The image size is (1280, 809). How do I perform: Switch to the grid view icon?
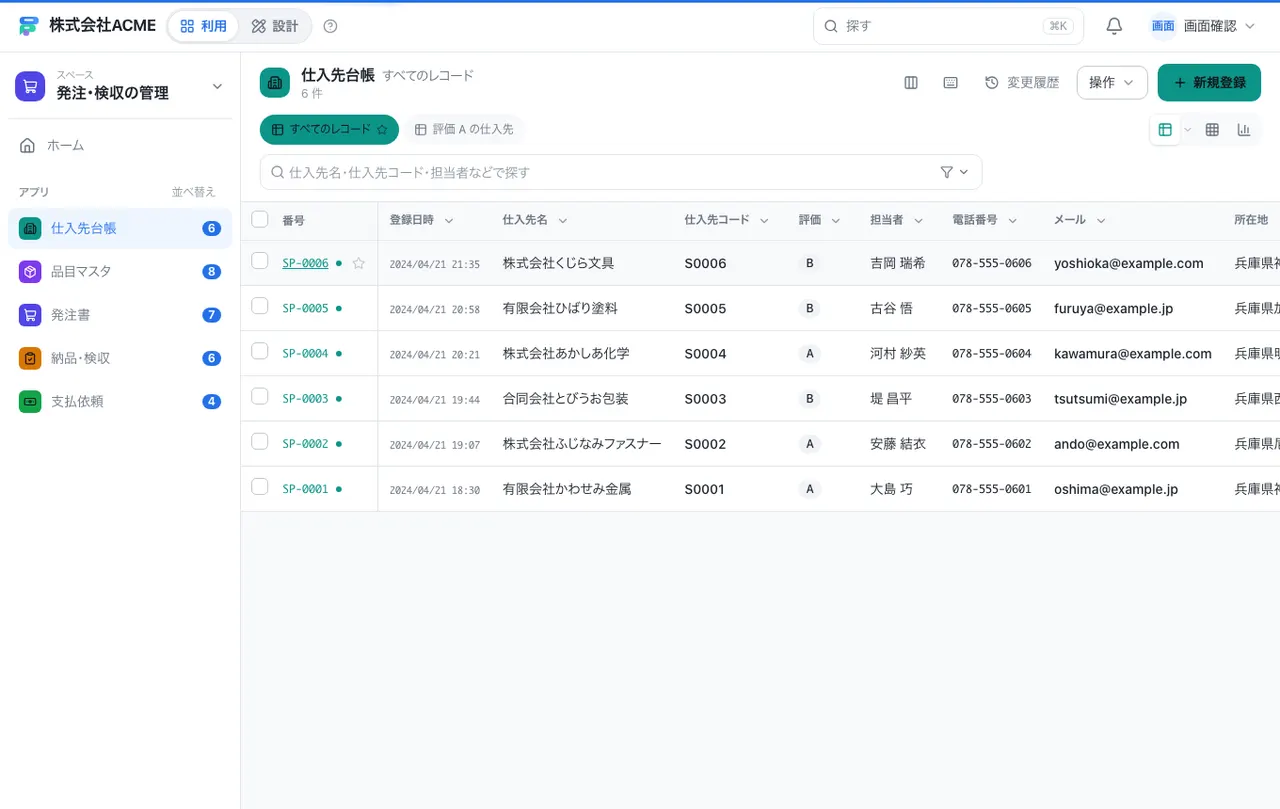[x=1212, y=130]
